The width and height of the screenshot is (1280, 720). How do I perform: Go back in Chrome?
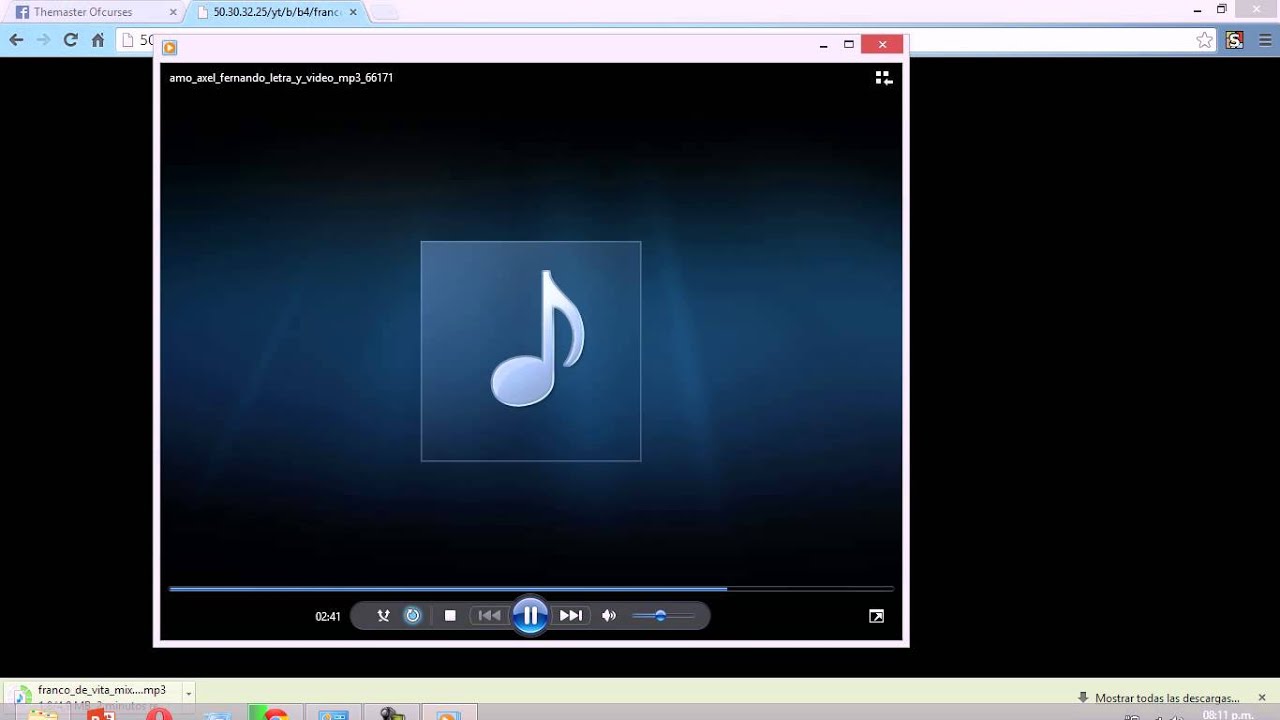pyautogui.click(x=16, y=40)
